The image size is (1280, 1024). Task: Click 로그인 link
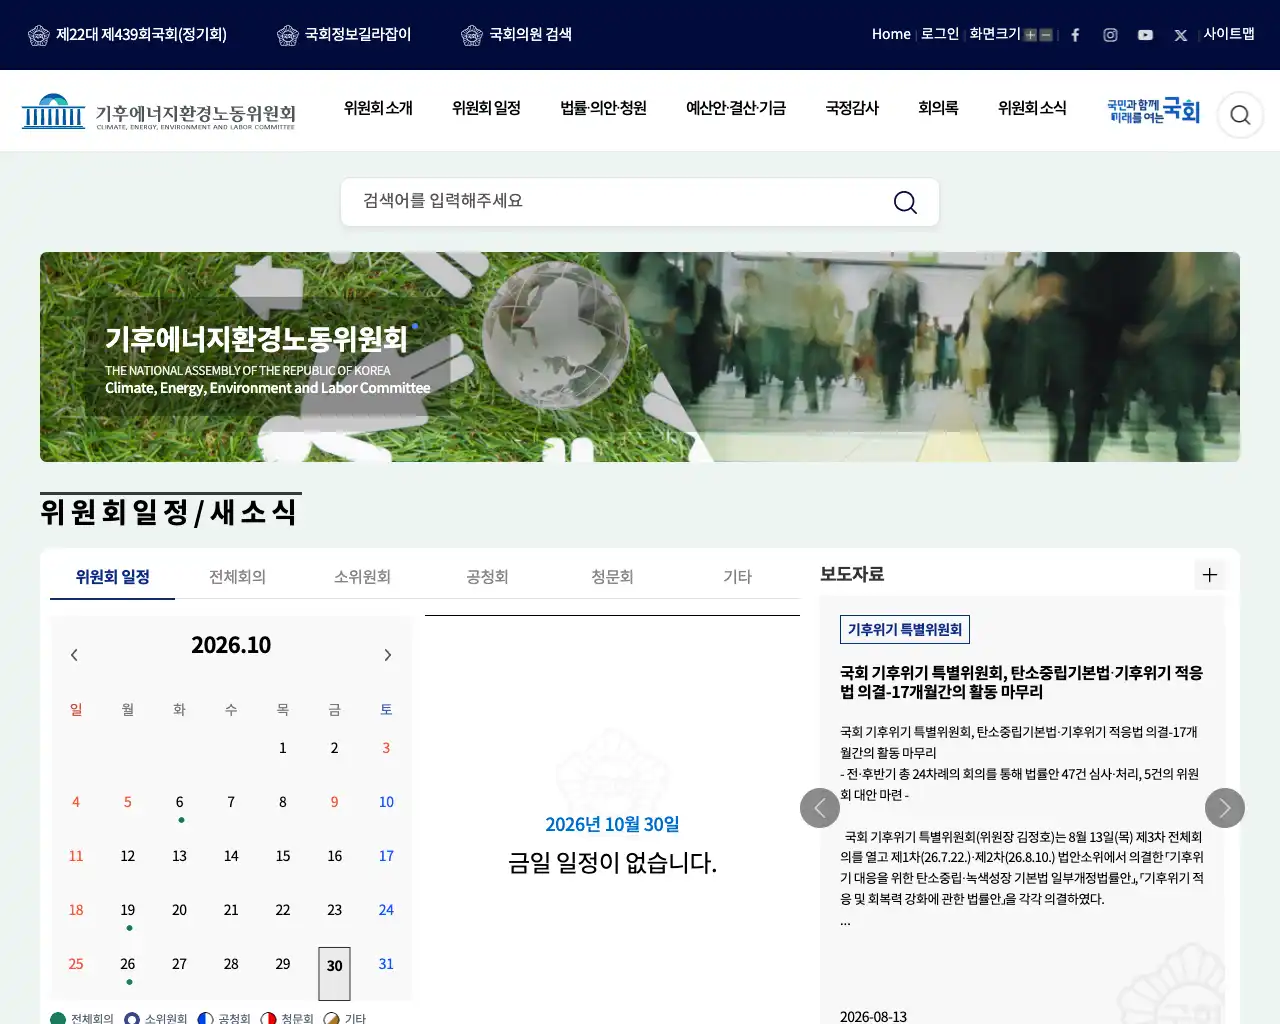pyautogui.click(x=940, y=34)
